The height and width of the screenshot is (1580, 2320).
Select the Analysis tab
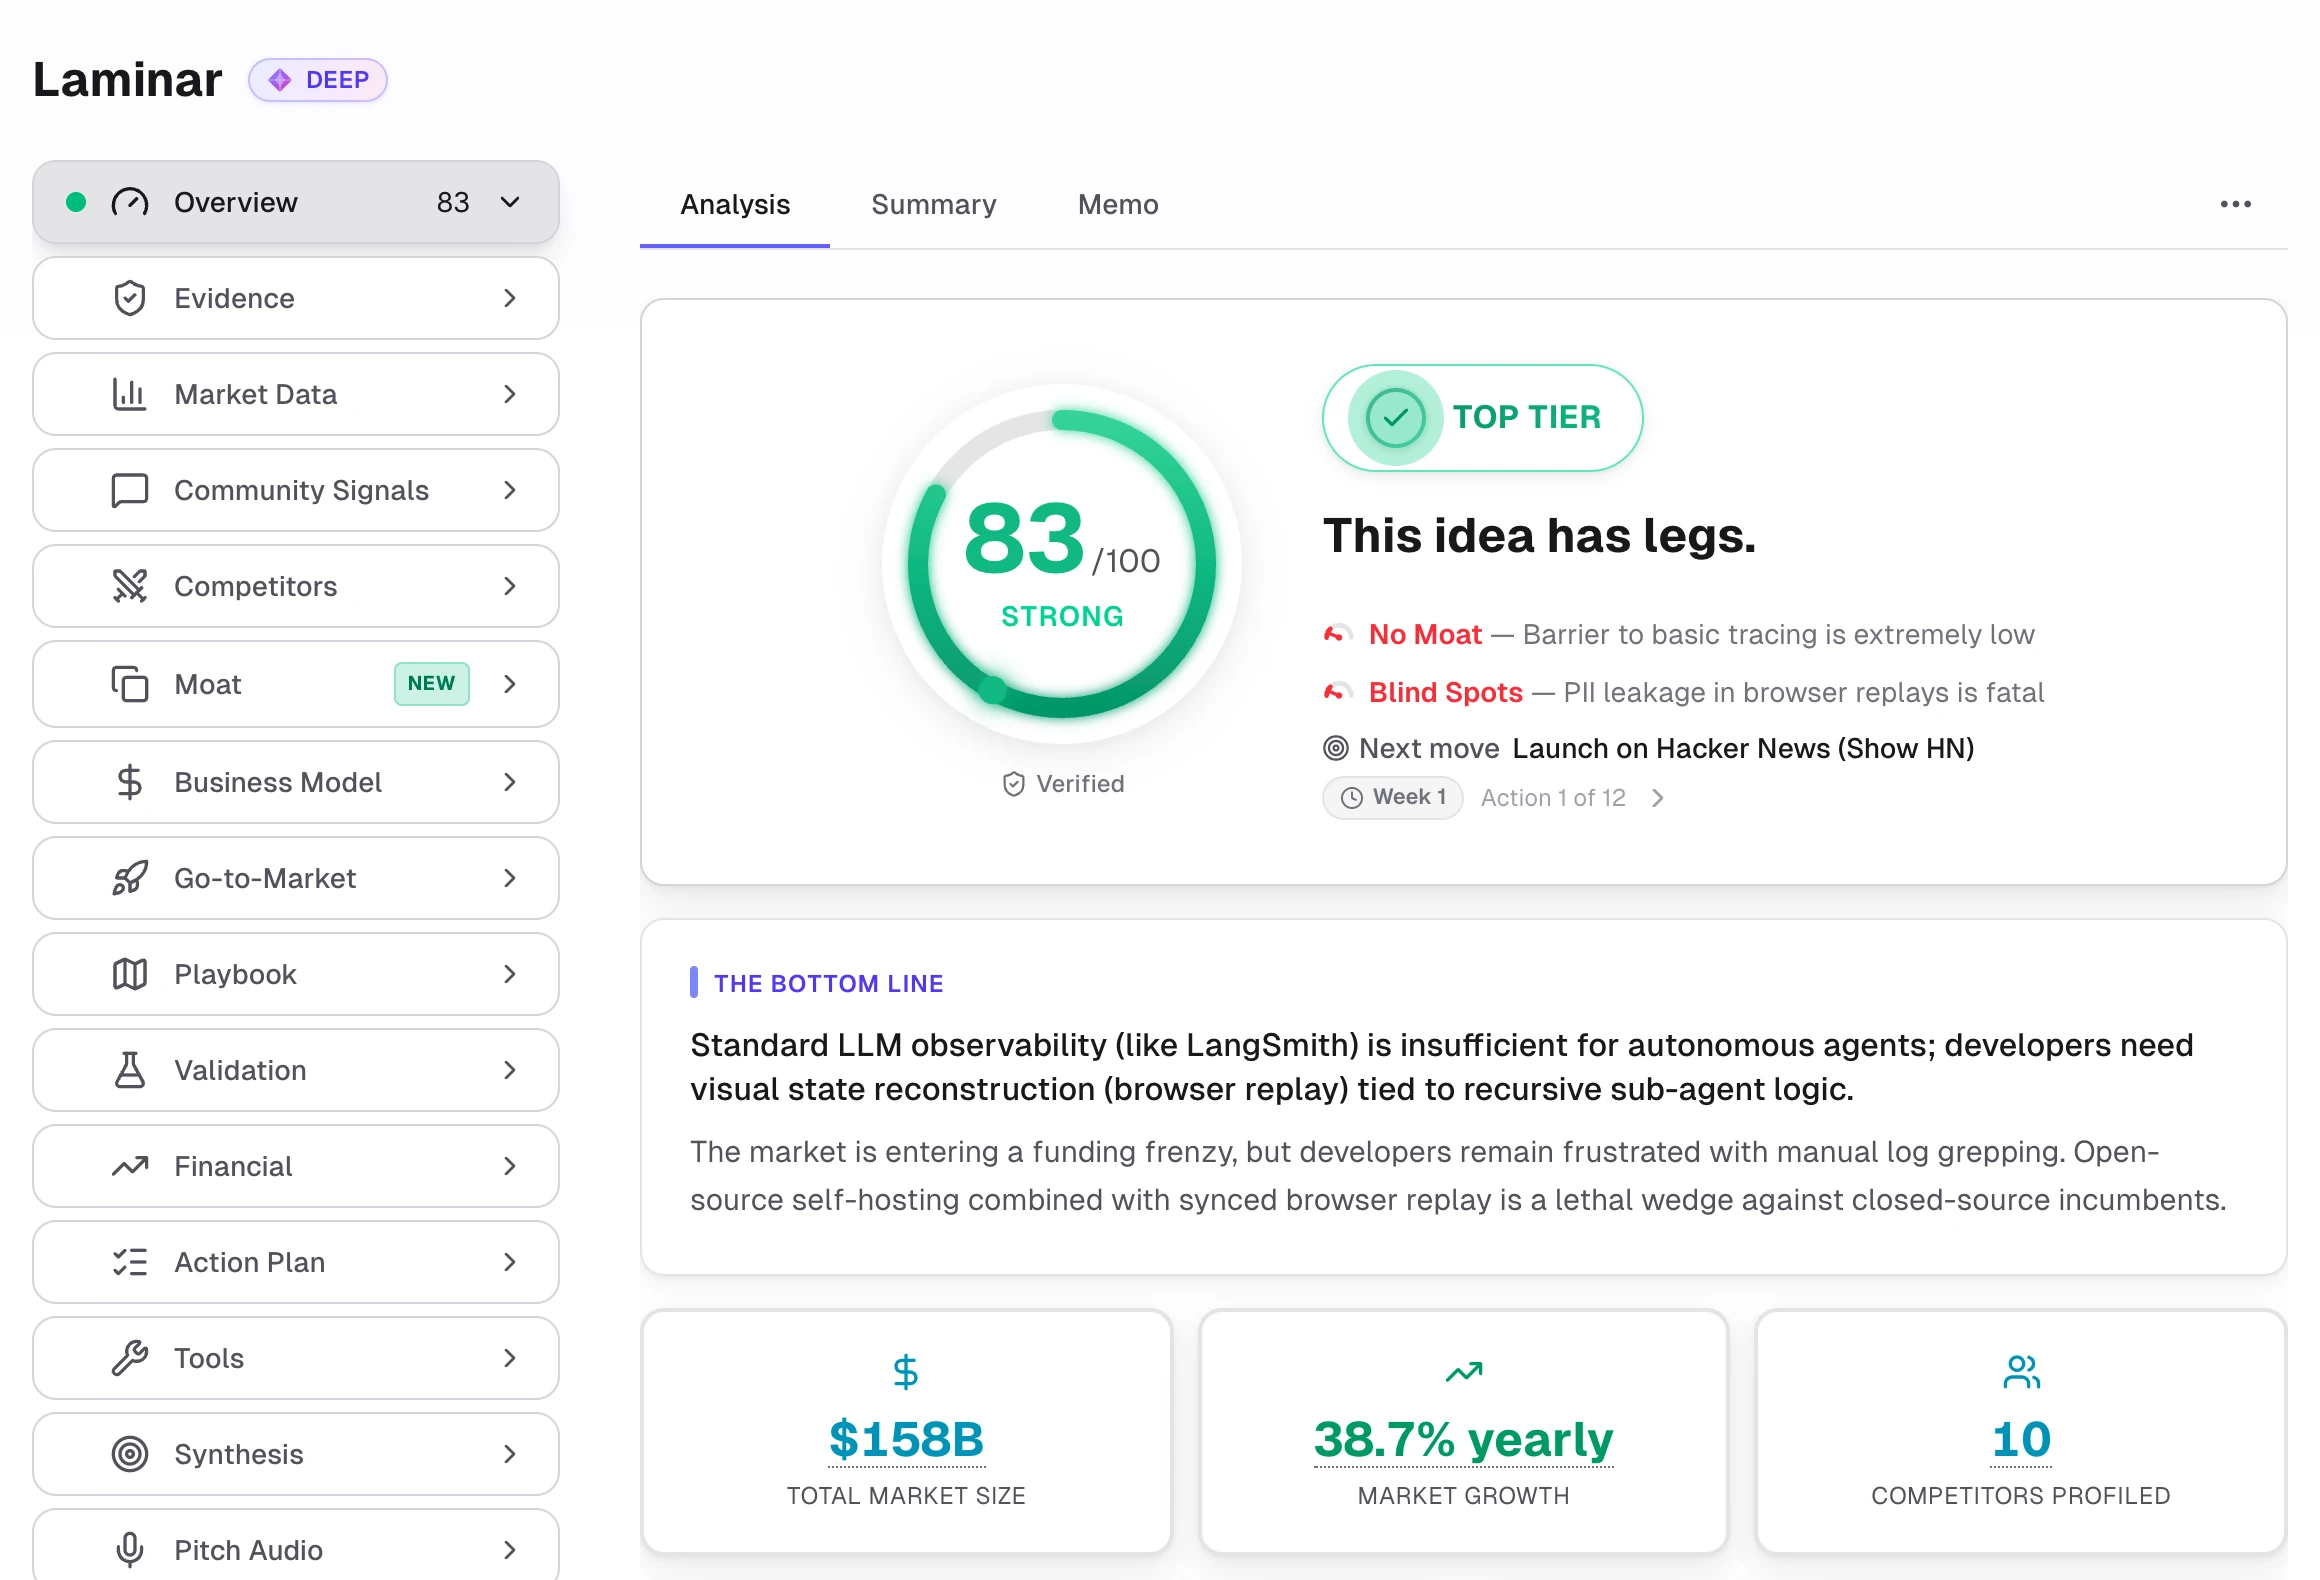tap(735, 205)
